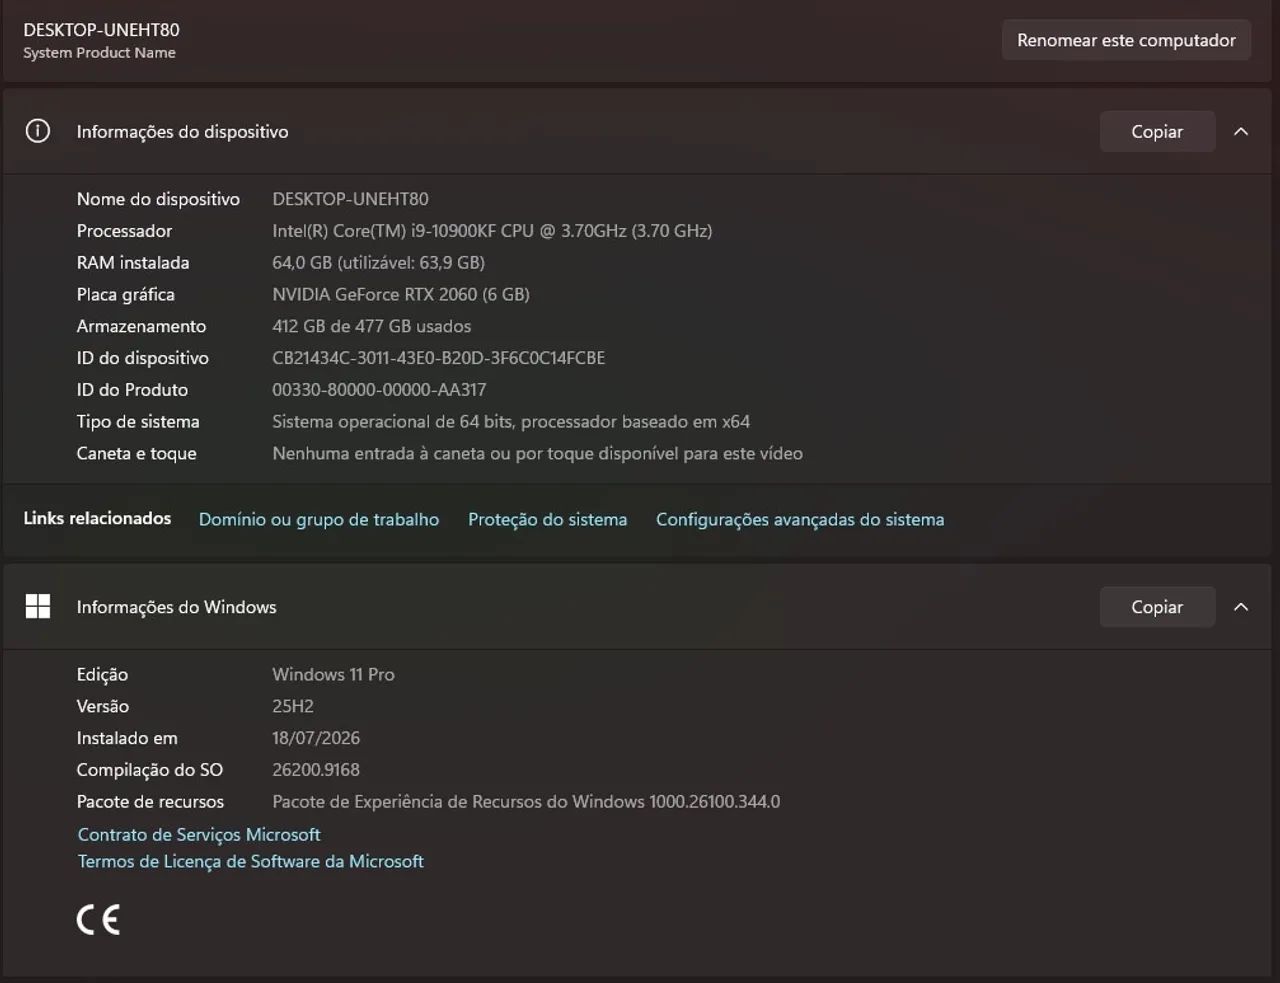
Task: Click the Links relacionados label
Action: point(97,518)
